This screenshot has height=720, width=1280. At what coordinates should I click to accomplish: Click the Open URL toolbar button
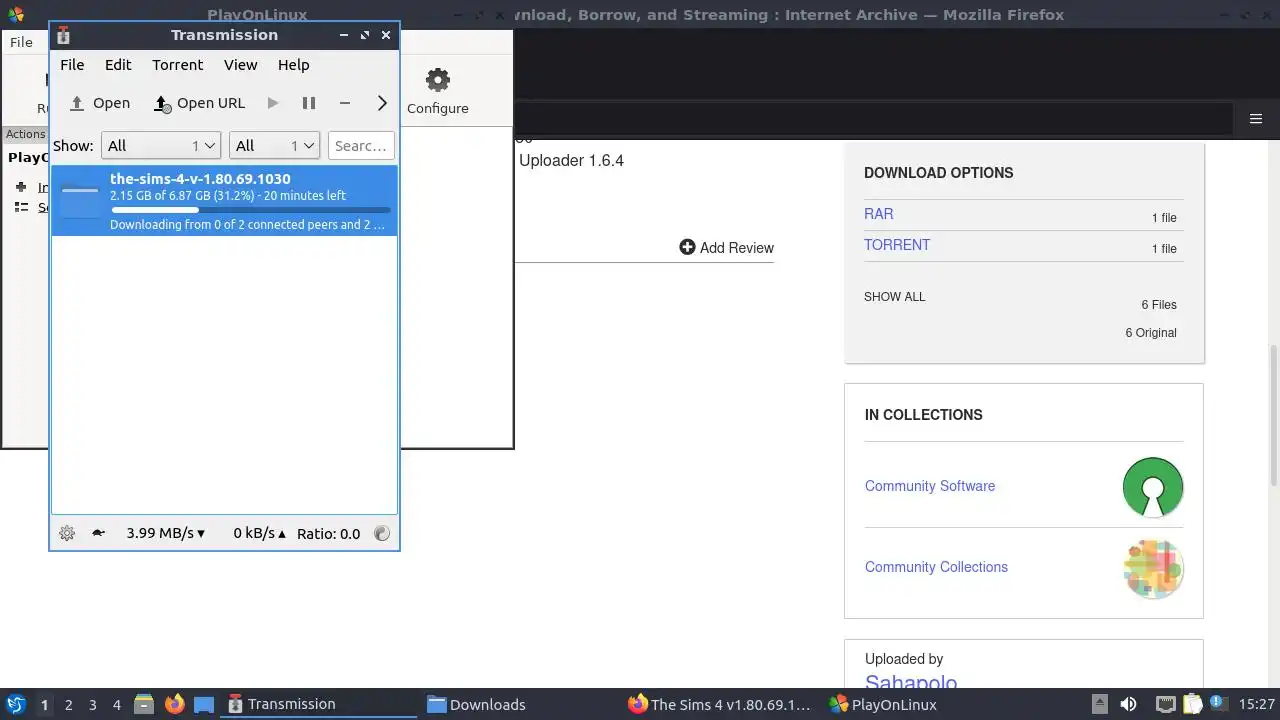[199, 103]
